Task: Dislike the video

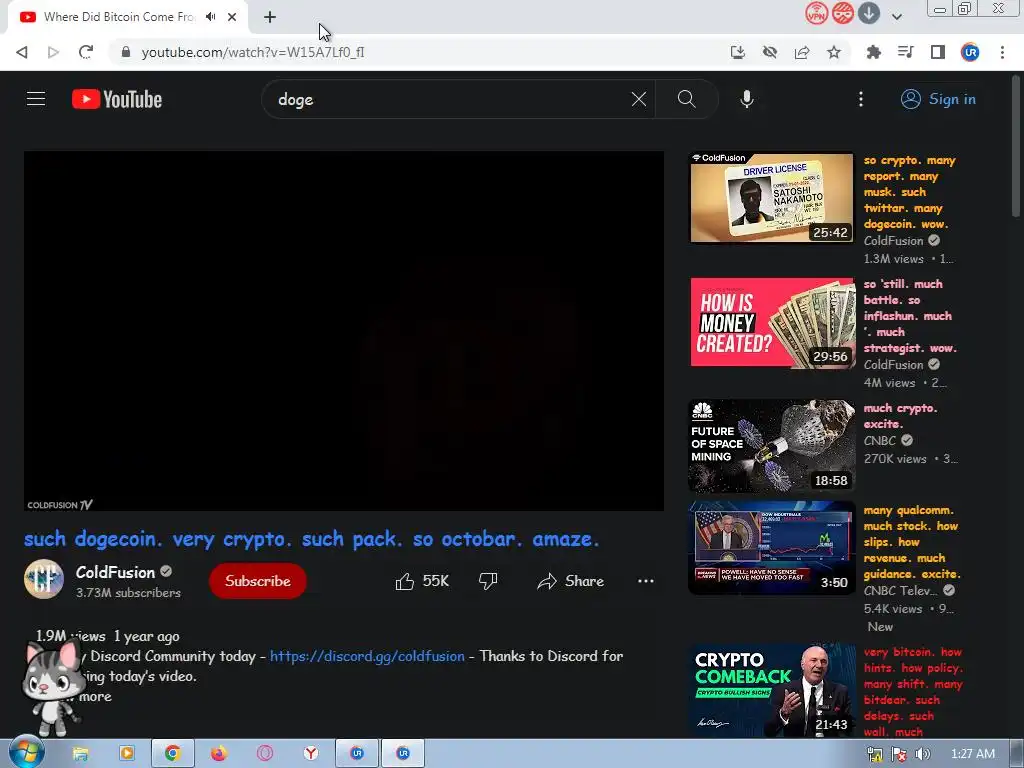Action: [x=488, y=581]
